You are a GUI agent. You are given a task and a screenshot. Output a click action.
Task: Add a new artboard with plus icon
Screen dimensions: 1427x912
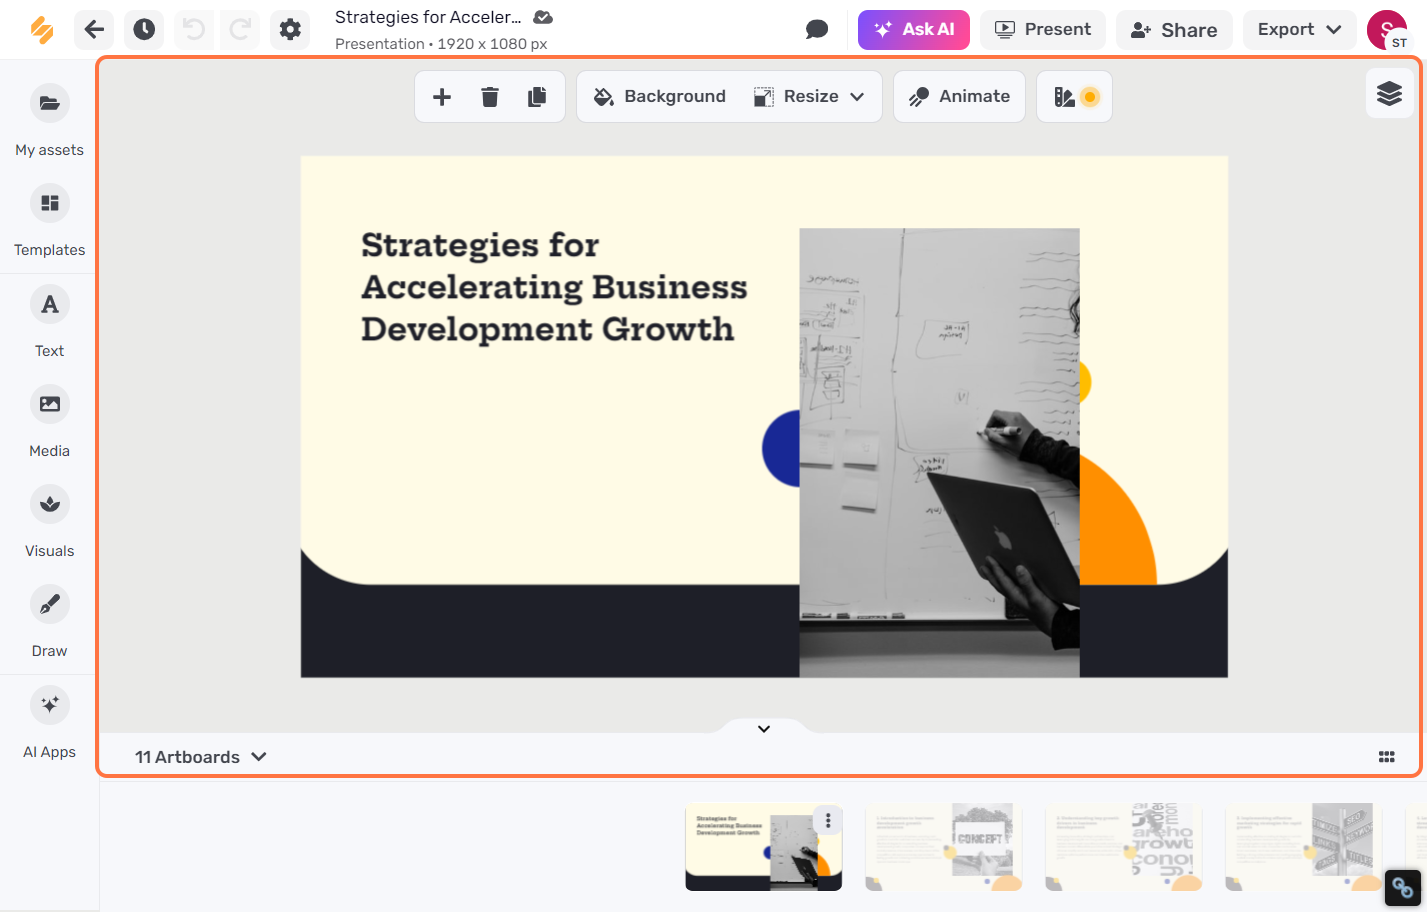click(x=442, y=97)
